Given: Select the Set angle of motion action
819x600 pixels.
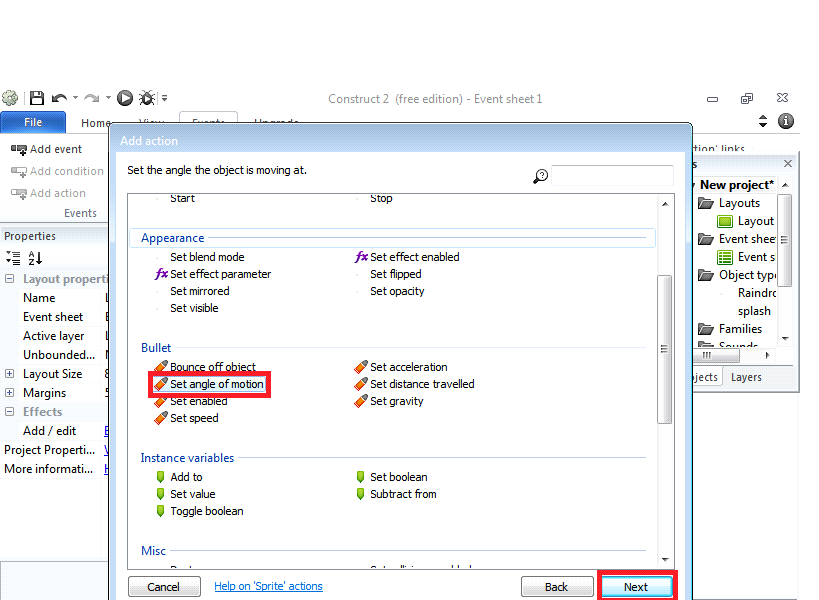Looking at the screenshot, I should tap(209, 384).
